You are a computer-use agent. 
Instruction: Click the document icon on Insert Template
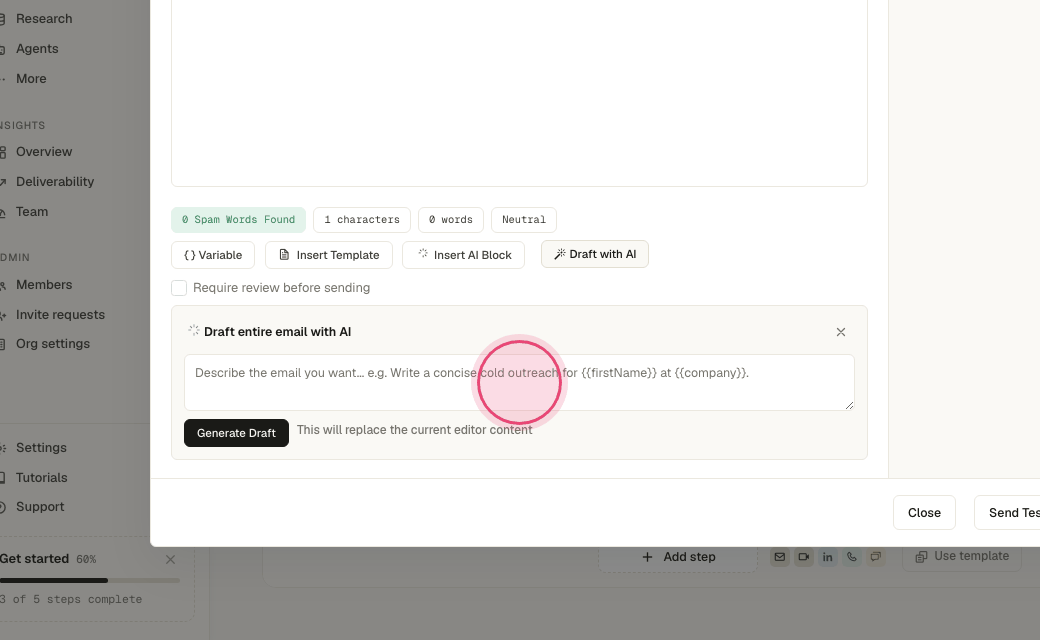click(x=284, y=255)
